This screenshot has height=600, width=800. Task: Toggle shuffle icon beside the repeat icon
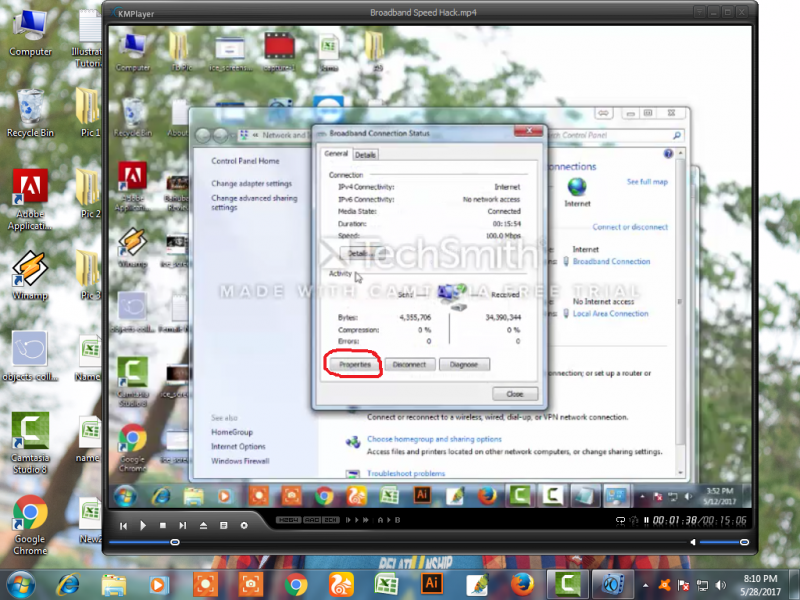634,521
